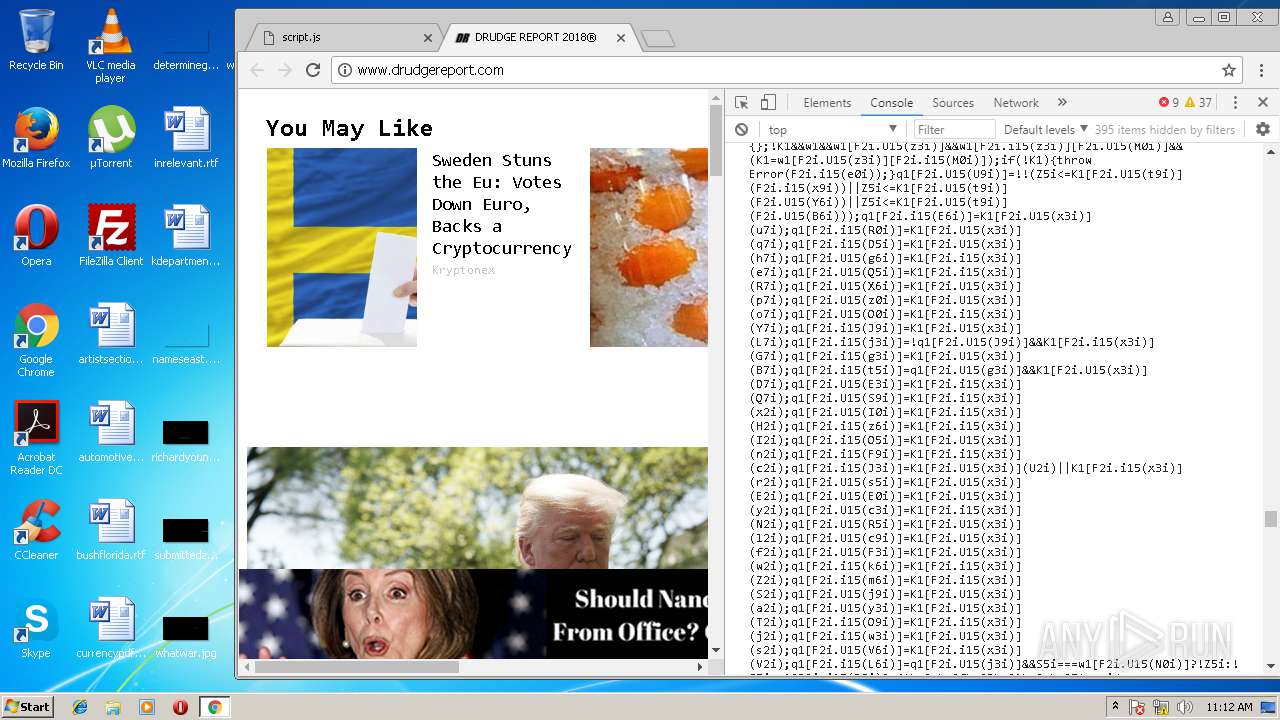This screenshot has width=1280, height=720.
Task: Click the orange crystals article thumbnail
Action: pyautogui.click(x=648, y=247)
